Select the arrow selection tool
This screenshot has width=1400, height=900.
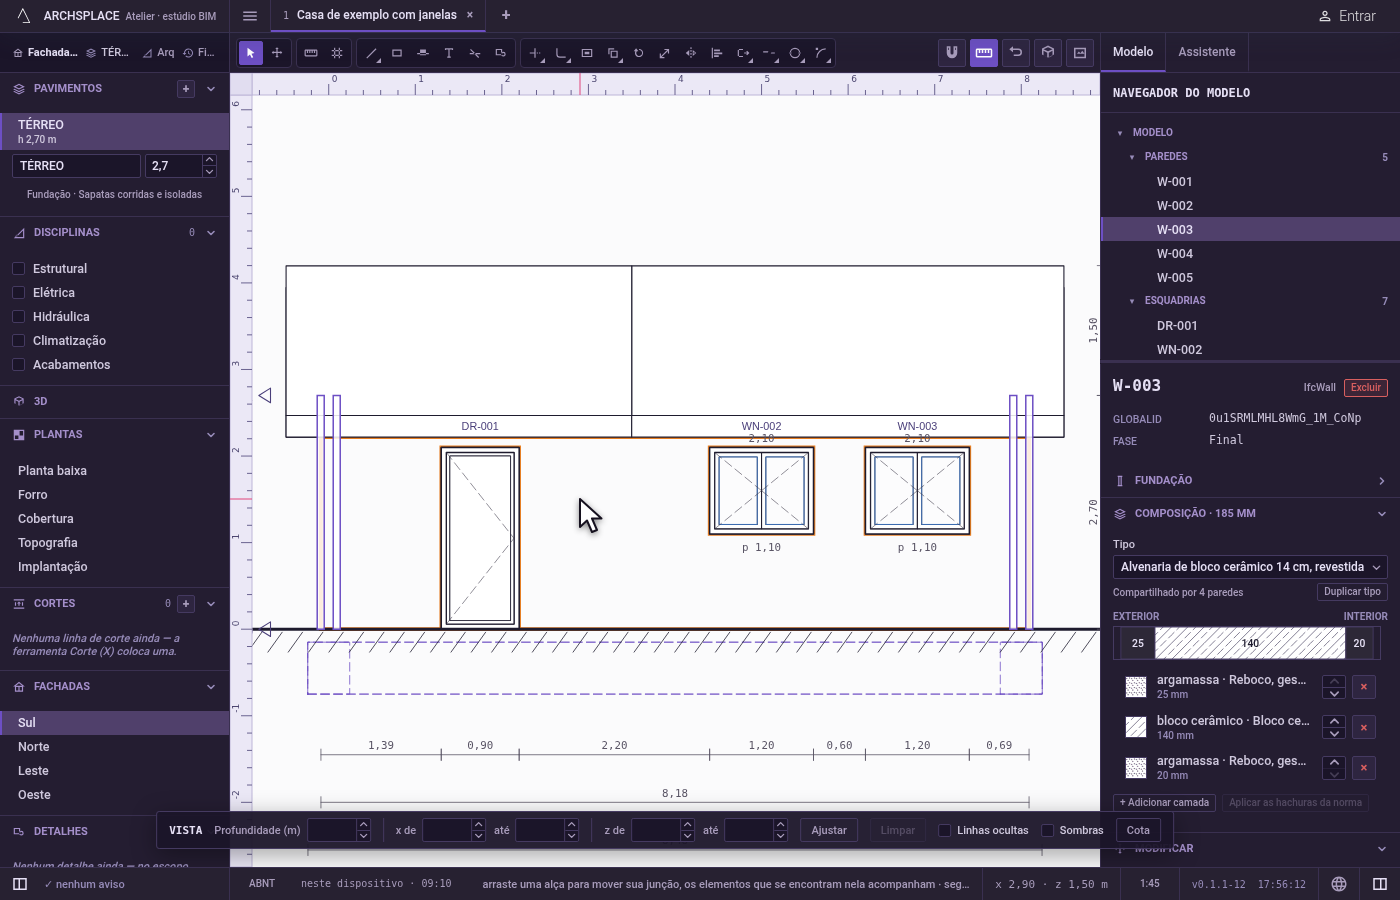[x=251, y=53]
